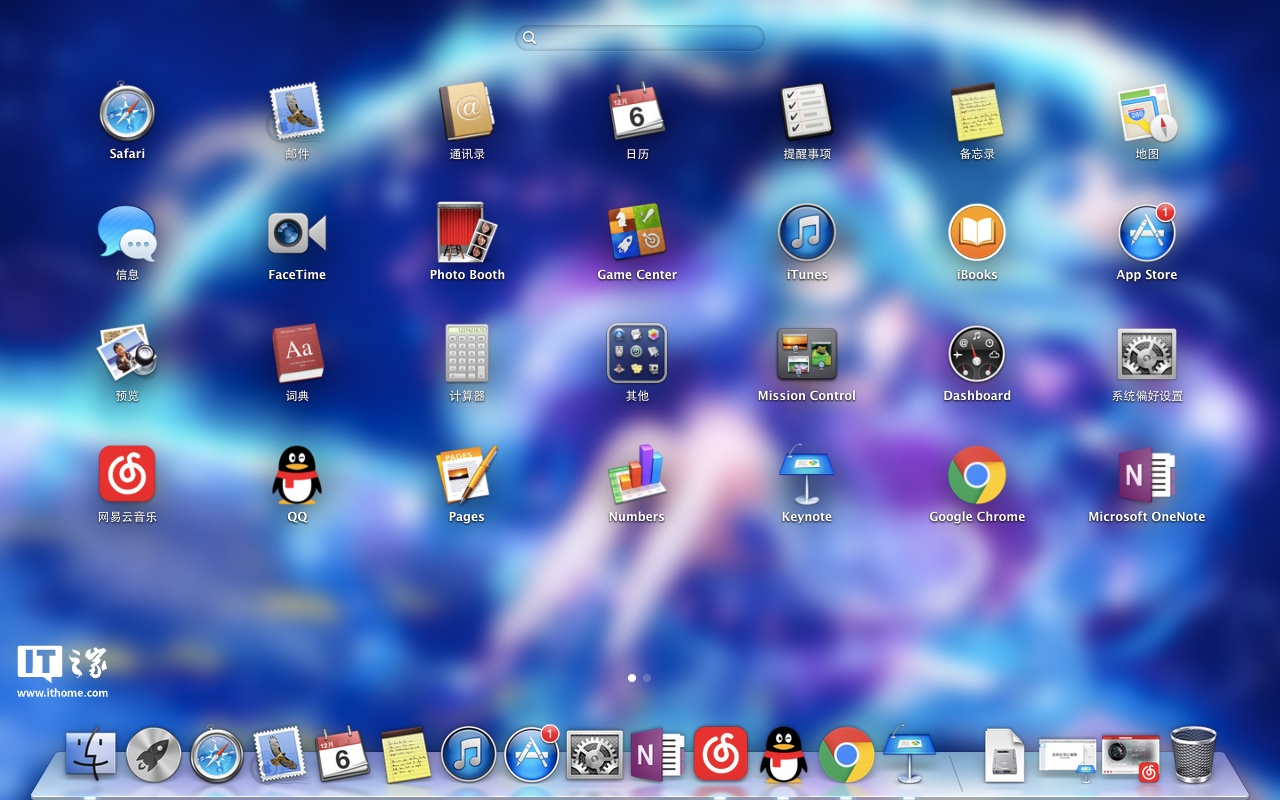The height and width of the screenshot is (800, 1280).
Task: Open Safari from the Launchpad grid
Action: coord(127,112)
